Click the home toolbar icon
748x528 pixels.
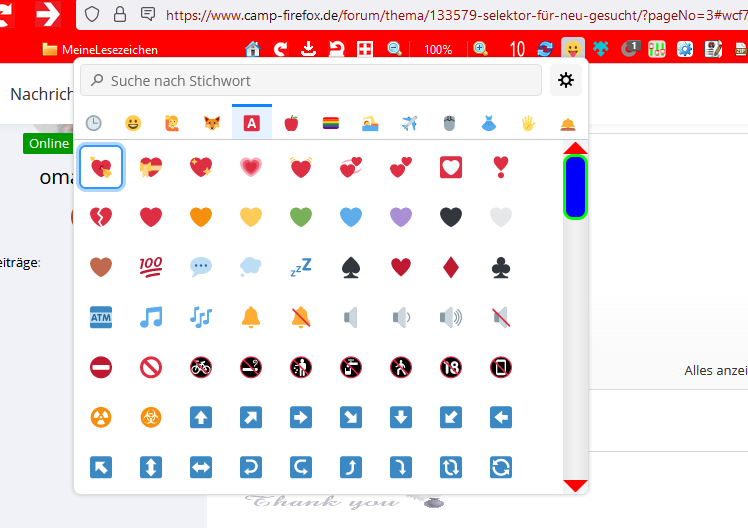pos(253,49)
